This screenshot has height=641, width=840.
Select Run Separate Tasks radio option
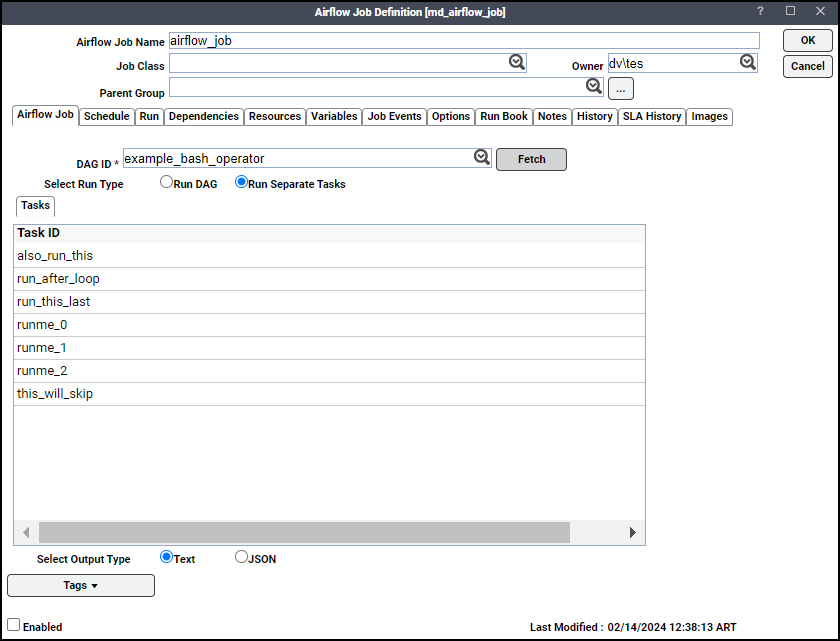pos(241,182)
